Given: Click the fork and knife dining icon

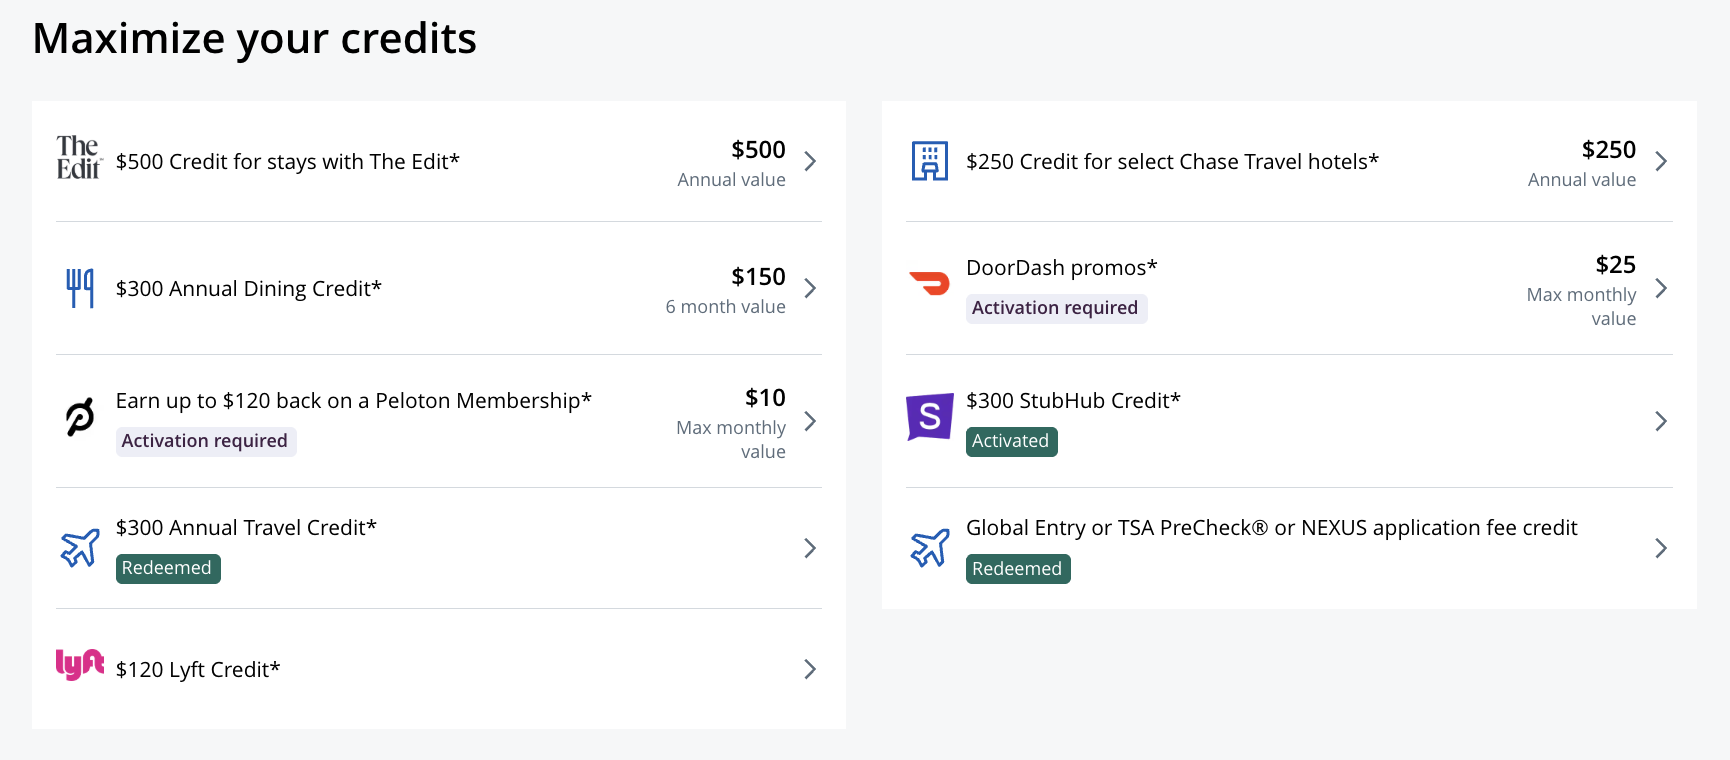Looking at the screenshot, I should pyautogui.click(x=80, y=288).
